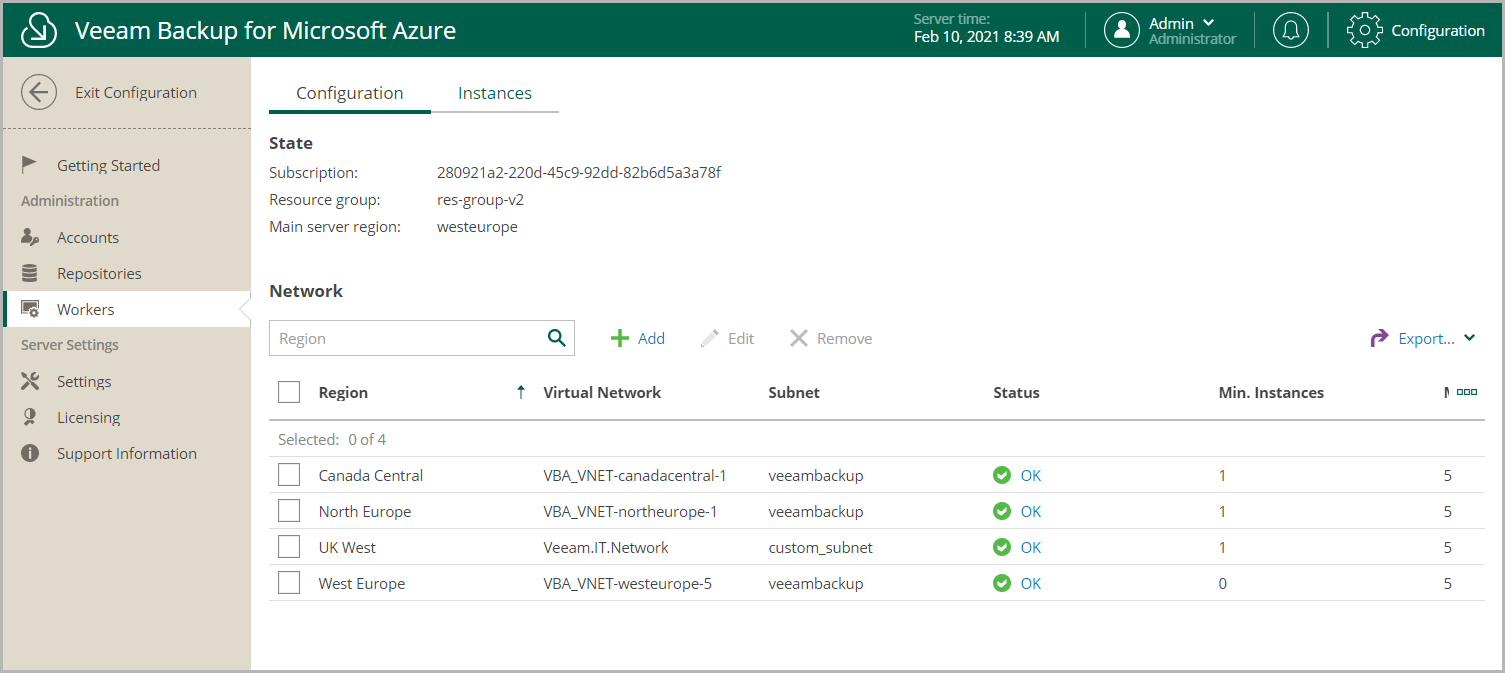This screenshot has width=1505, height=673.
Task: Sort by the Status column header
Action: click(x=1016, y=392)
